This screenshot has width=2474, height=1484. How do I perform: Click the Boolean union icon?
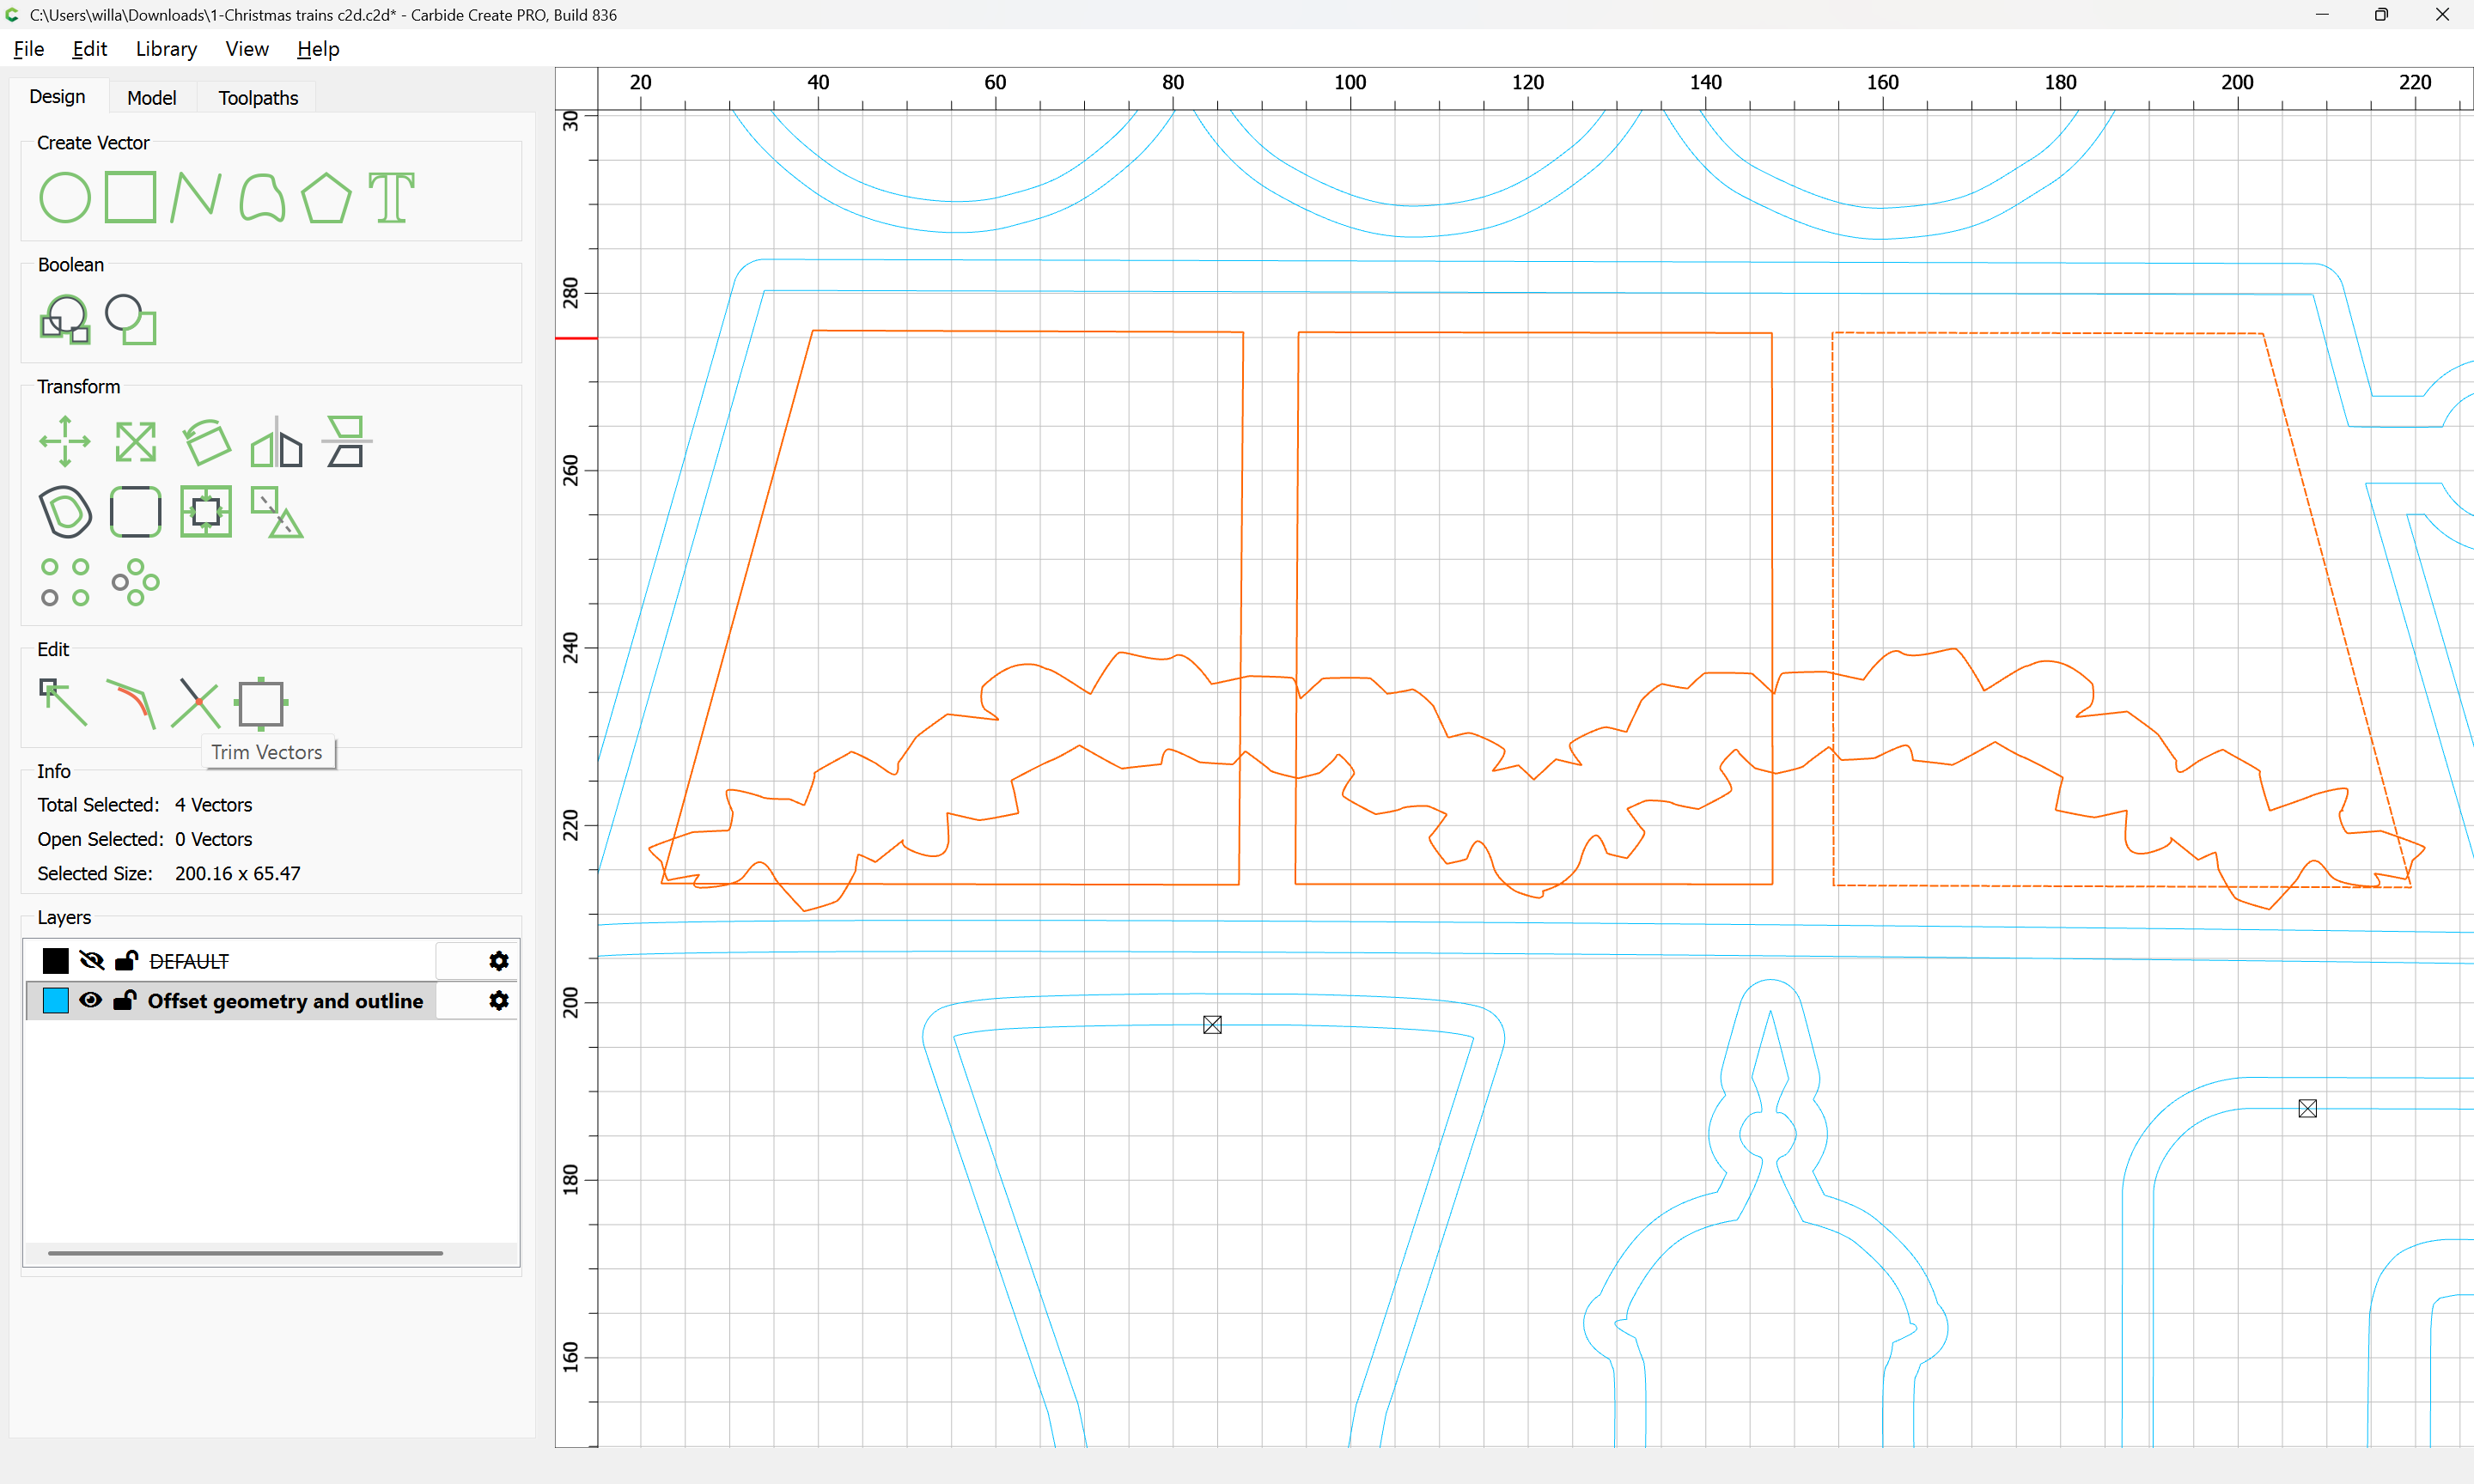coord(65,320)
